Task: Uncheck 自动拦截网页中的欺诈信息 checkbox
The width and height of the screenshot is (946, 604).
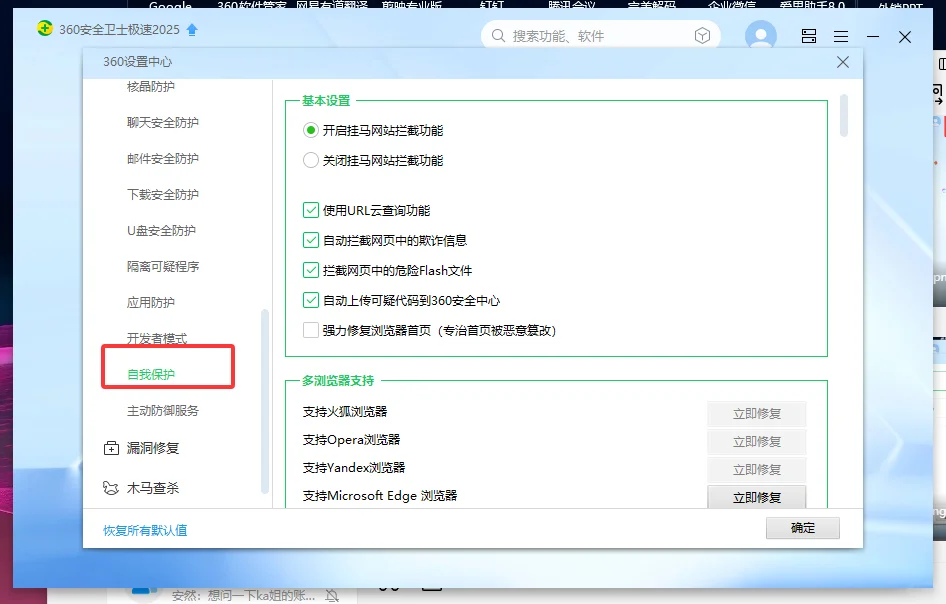Action: click(311, 240)
